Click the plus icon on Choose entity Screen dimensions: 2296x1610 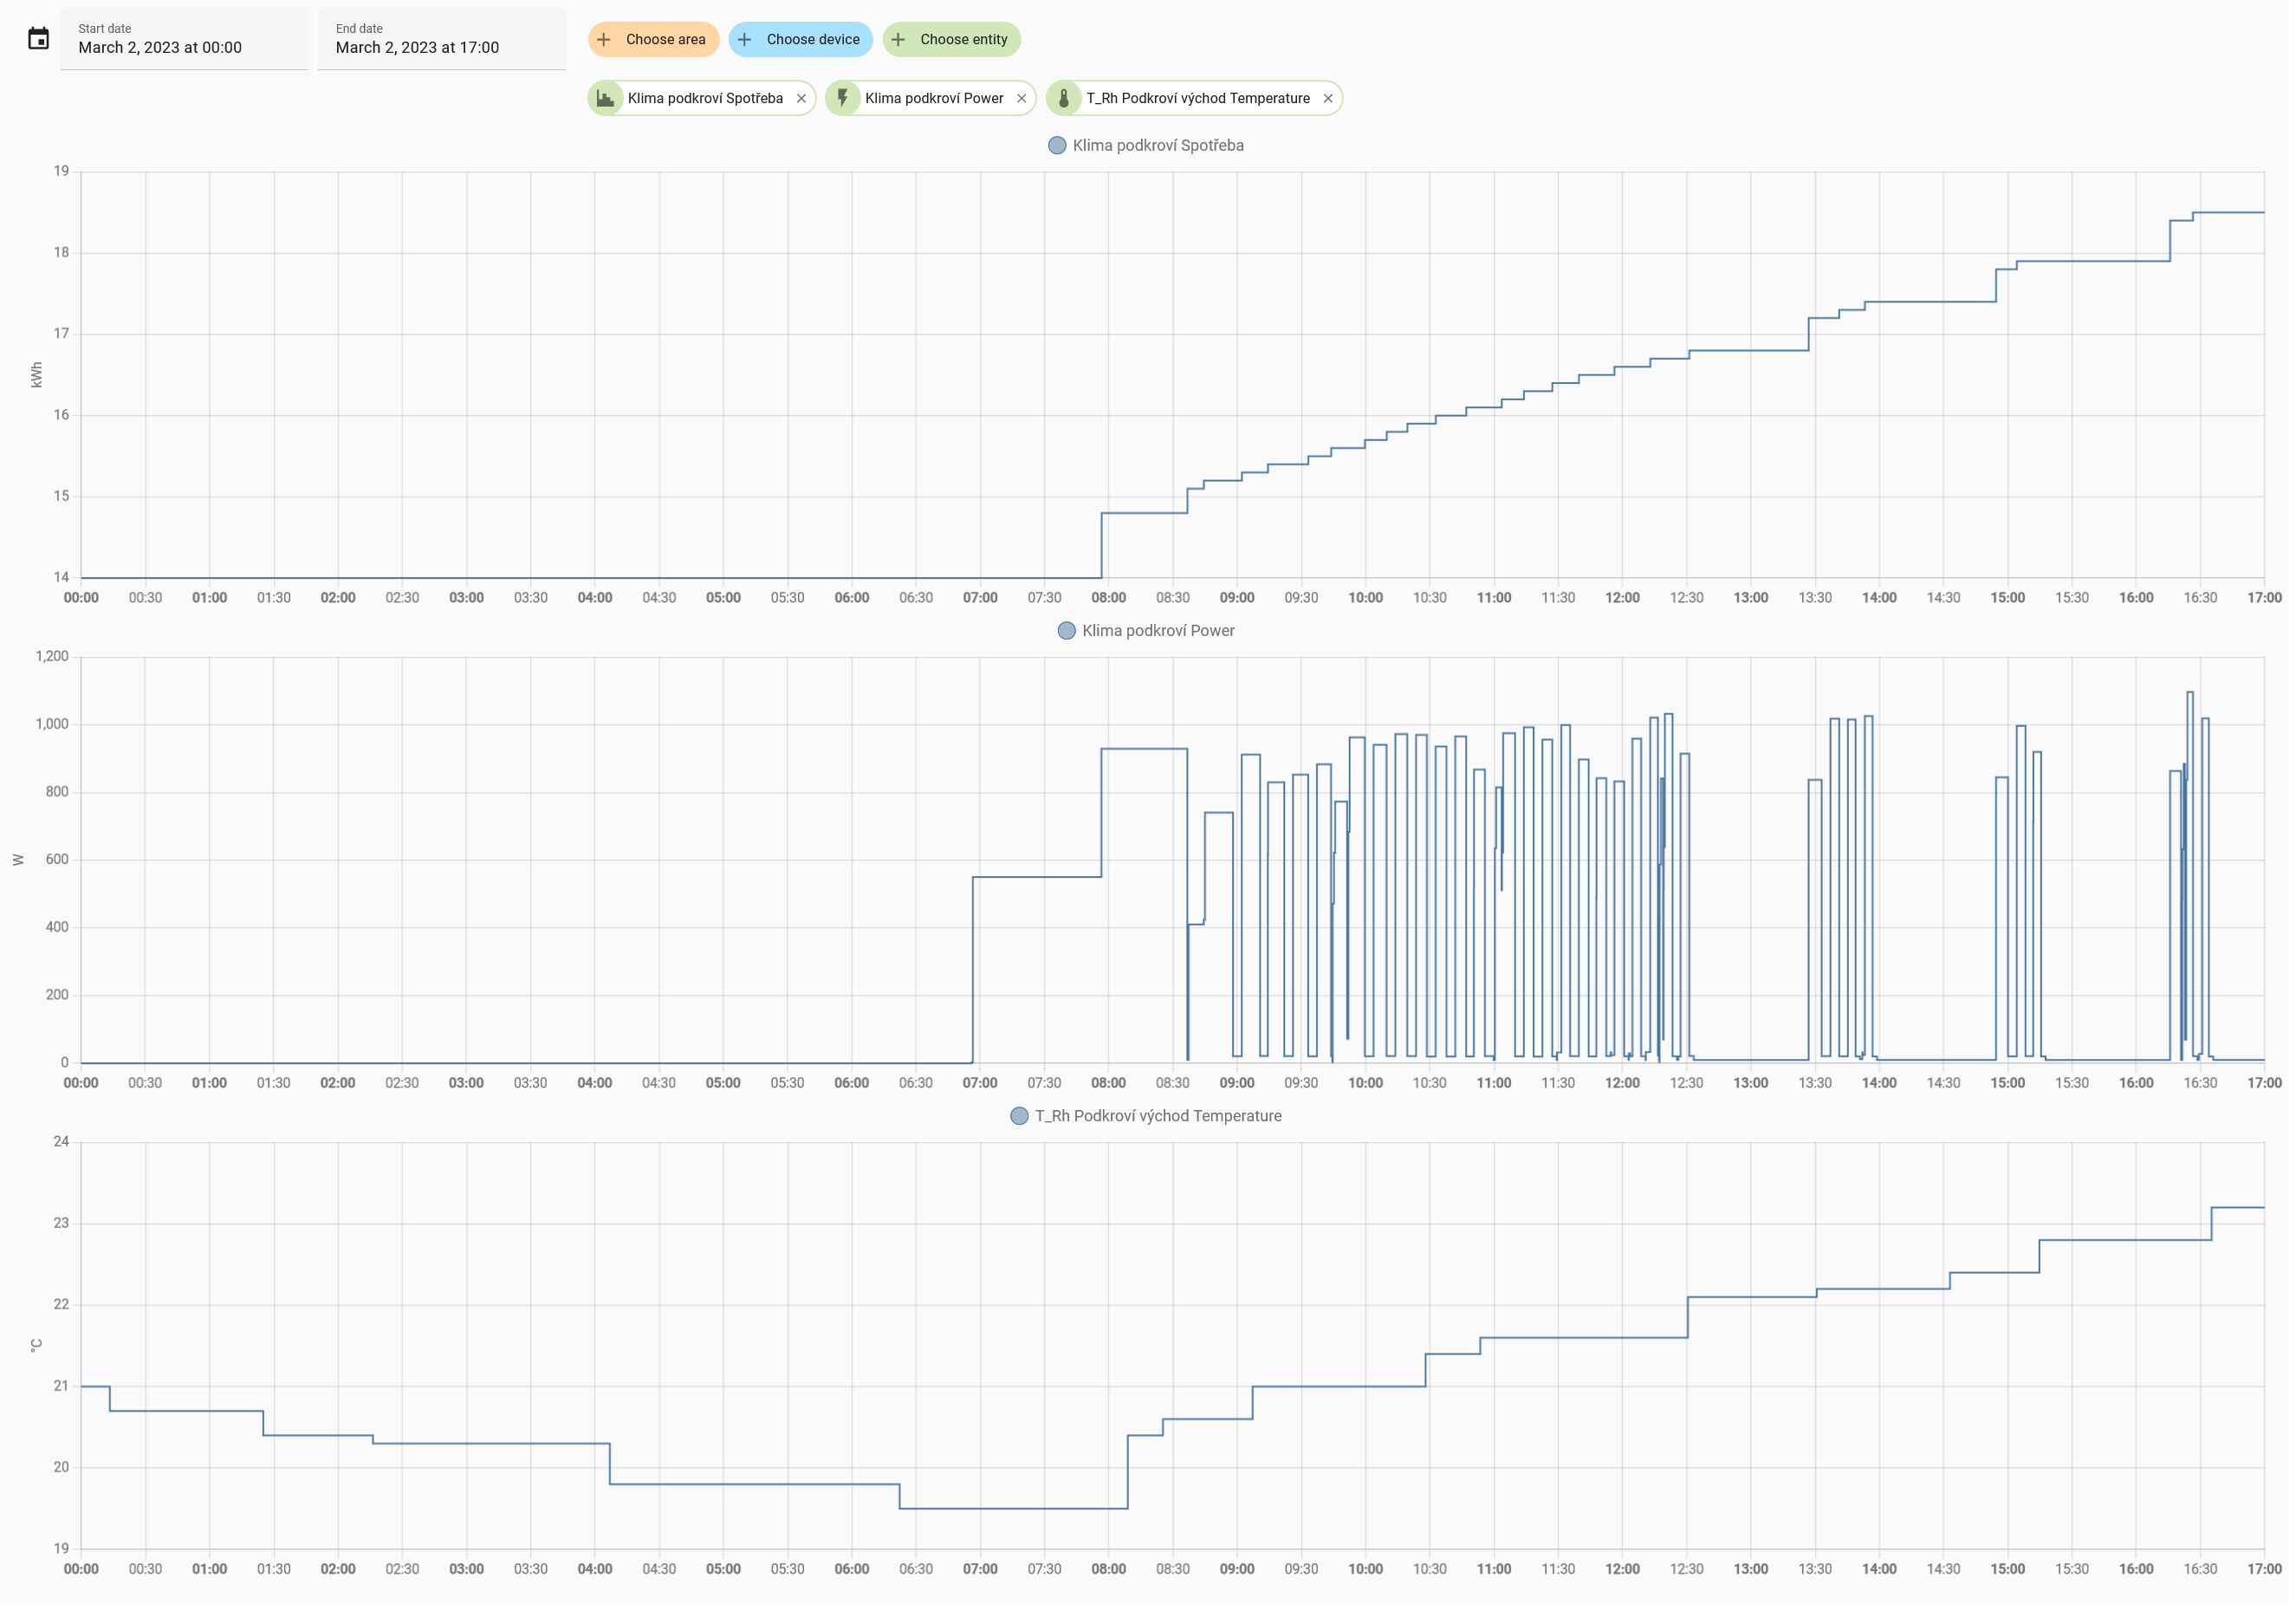898,39
